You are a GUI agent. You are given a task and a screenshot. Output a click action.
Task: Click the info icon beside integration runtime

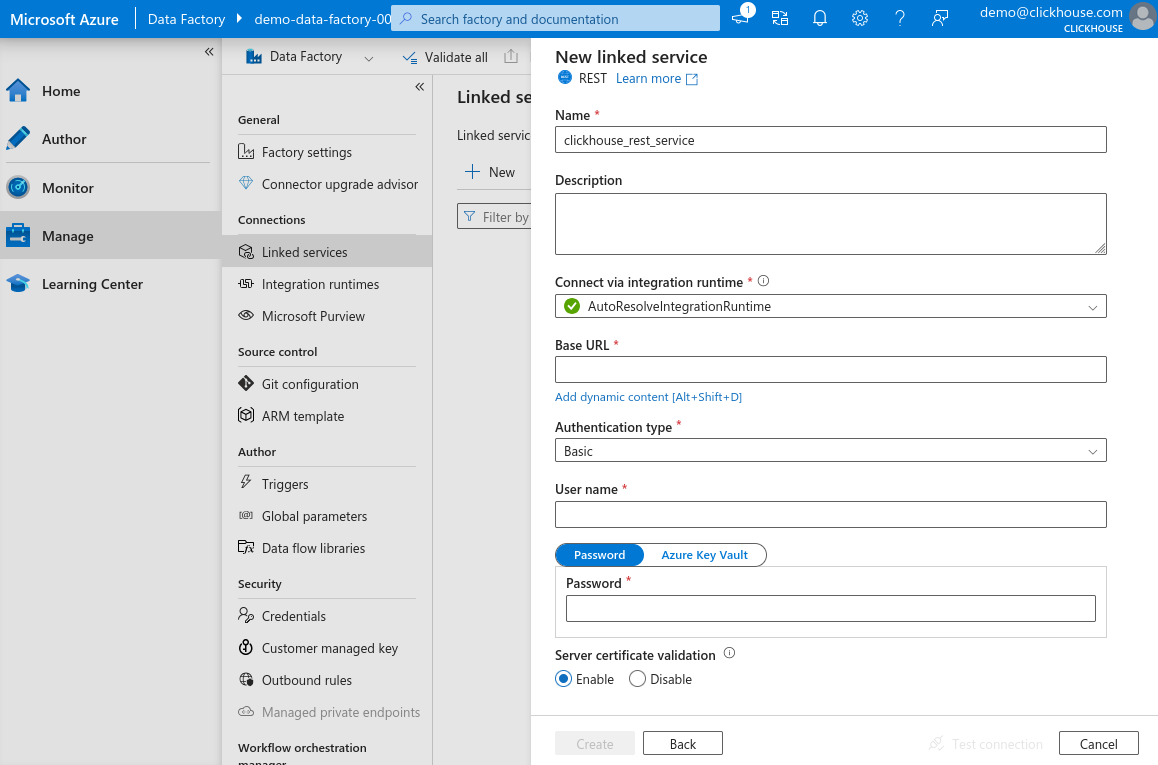(x=764, y=282)
